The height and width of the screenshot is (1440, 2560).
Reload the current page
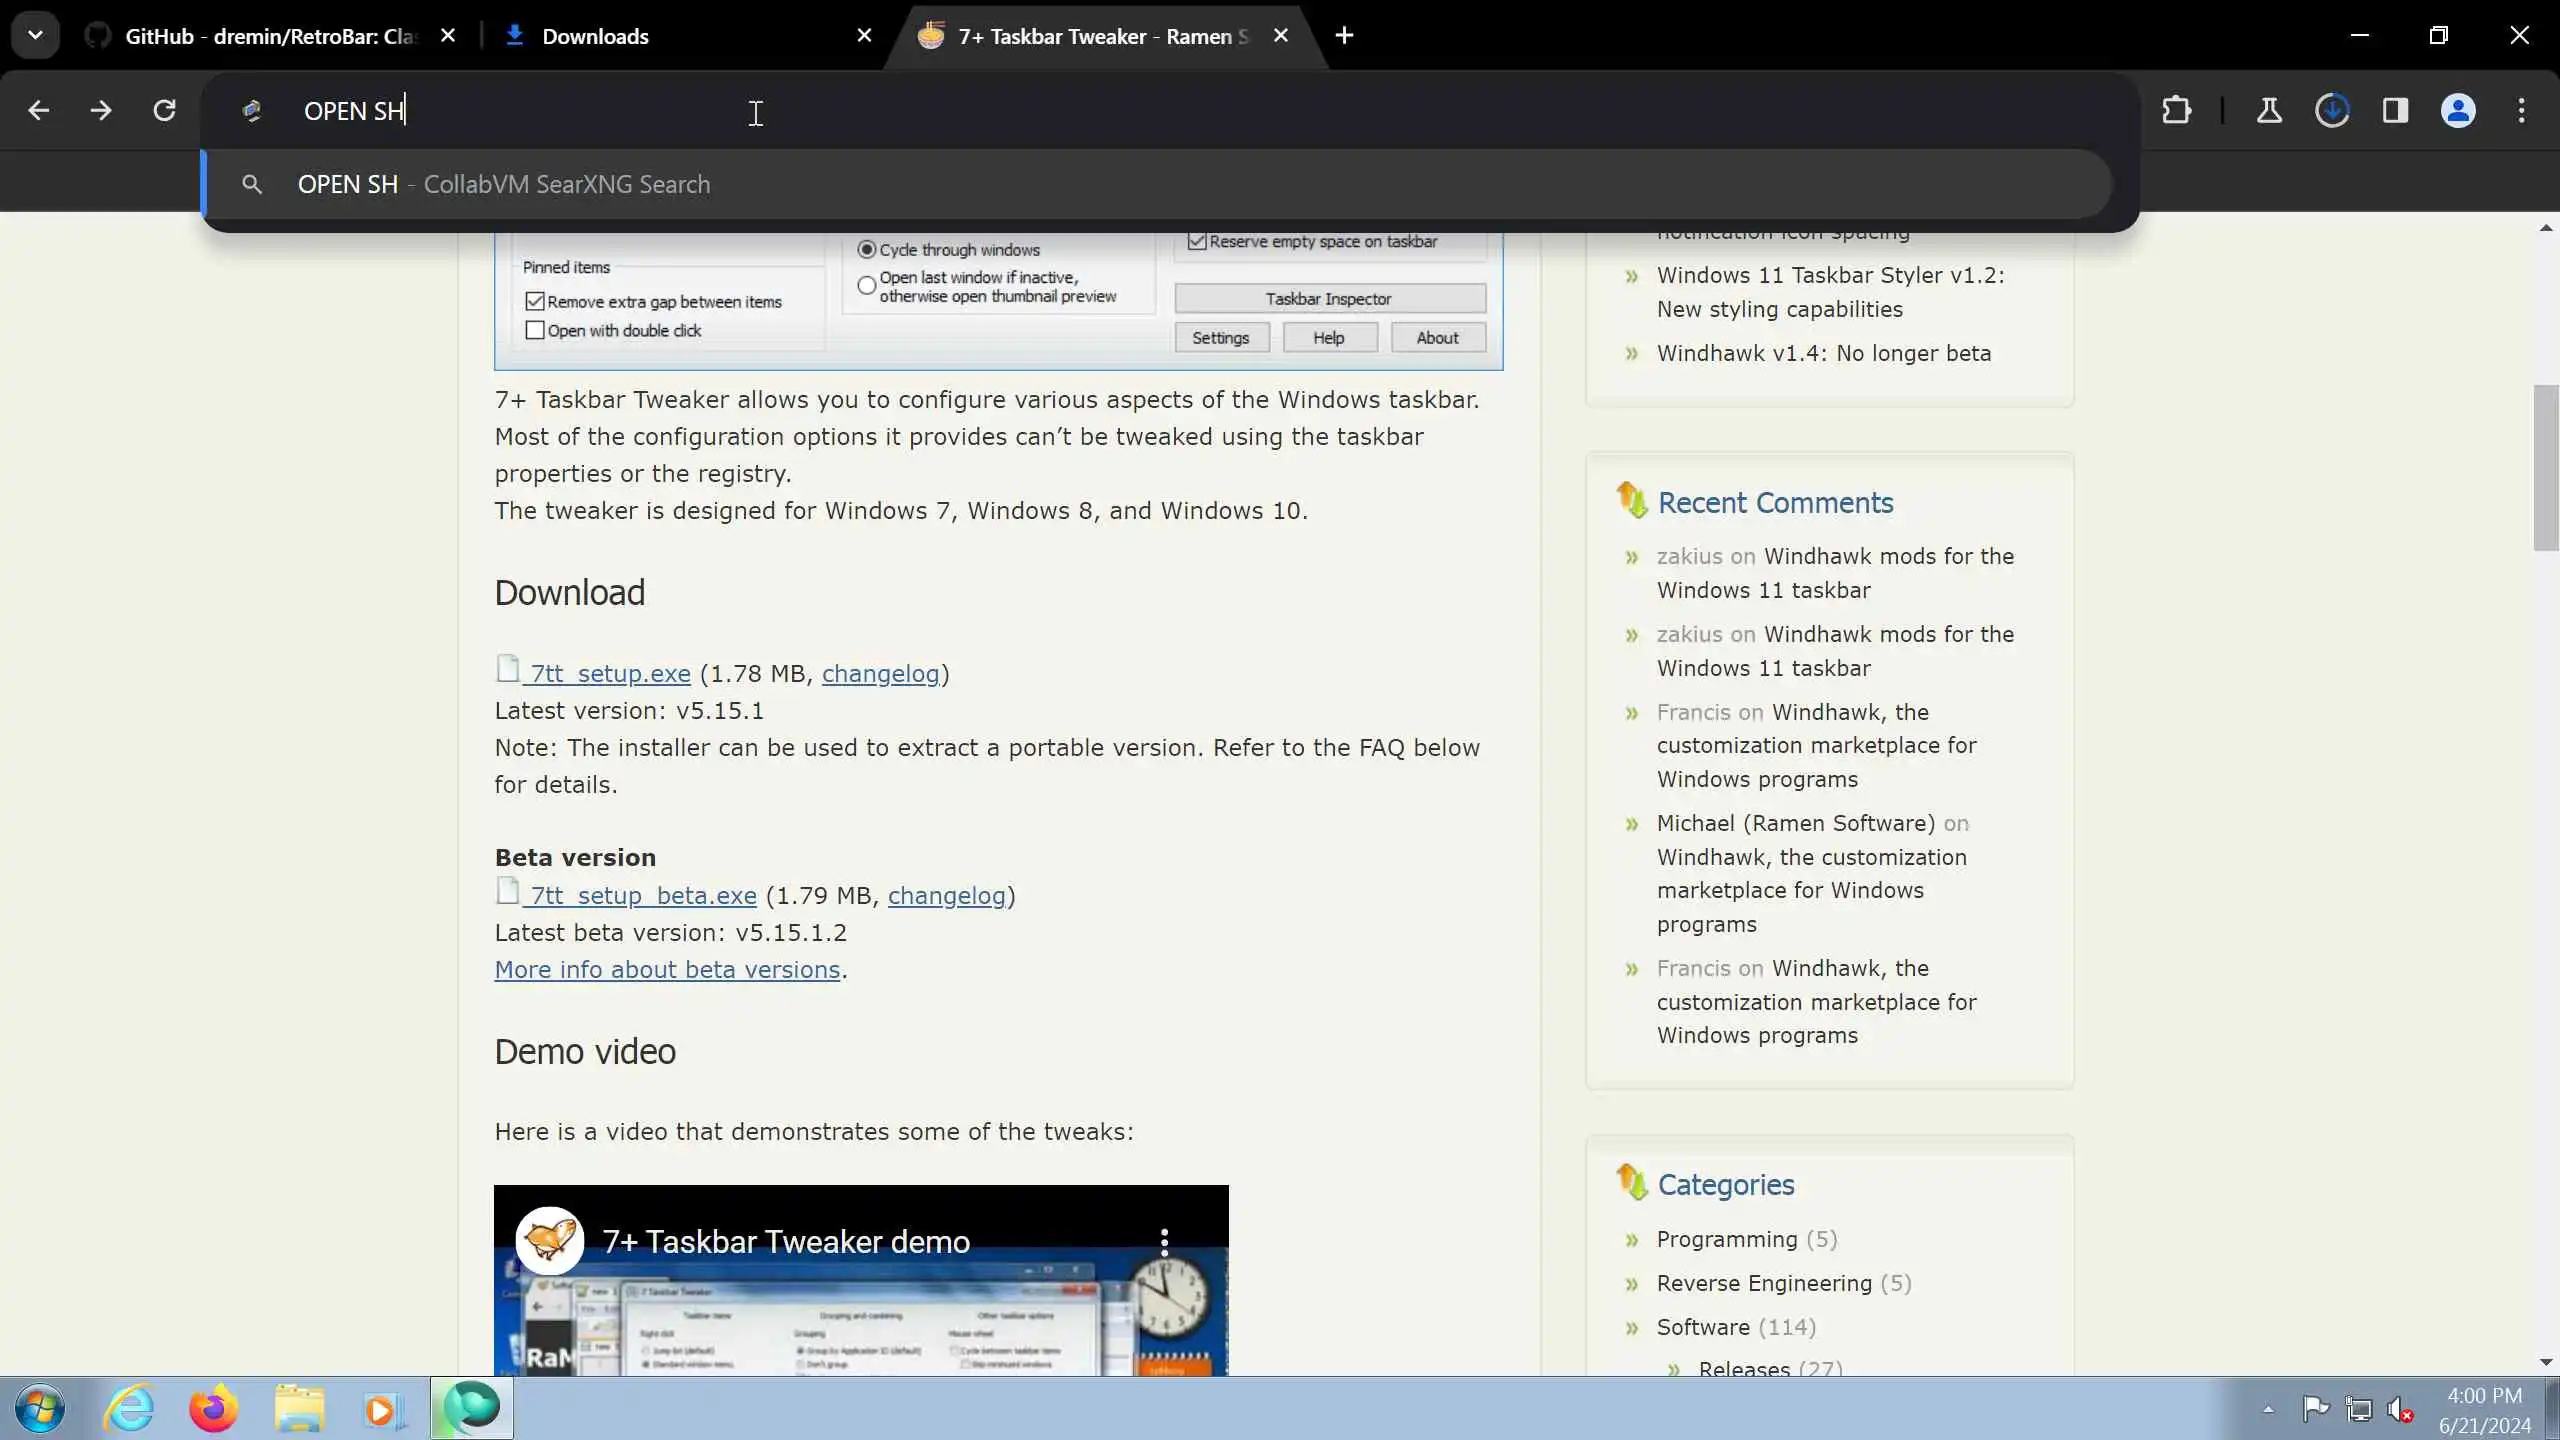click(x=164, y=110)
